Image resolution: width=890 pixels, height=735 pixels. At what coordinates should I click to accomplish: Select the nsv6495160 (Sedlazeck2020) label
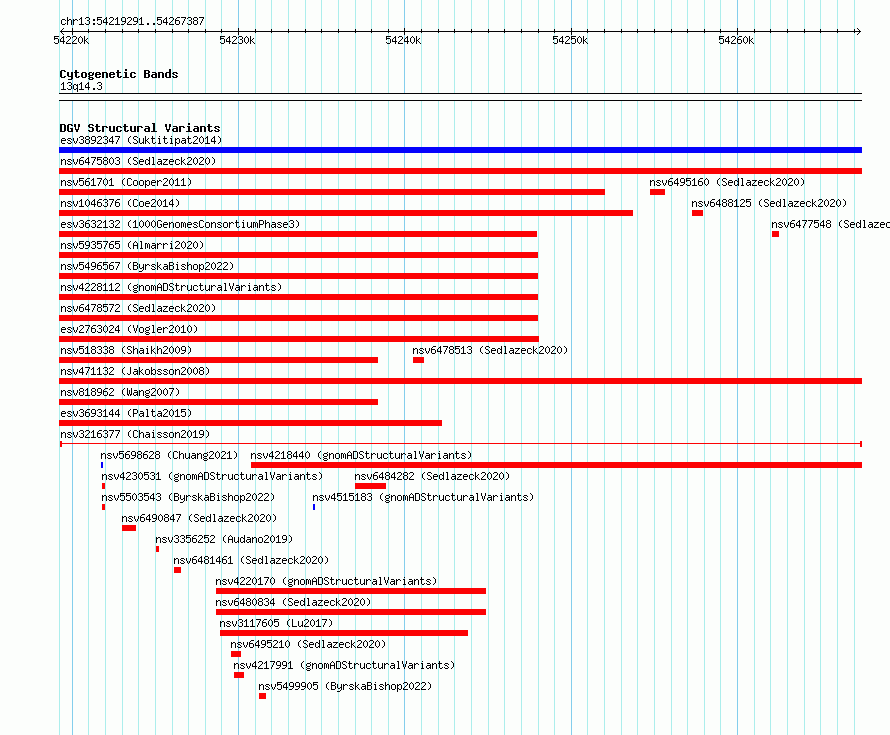[727, 182]
